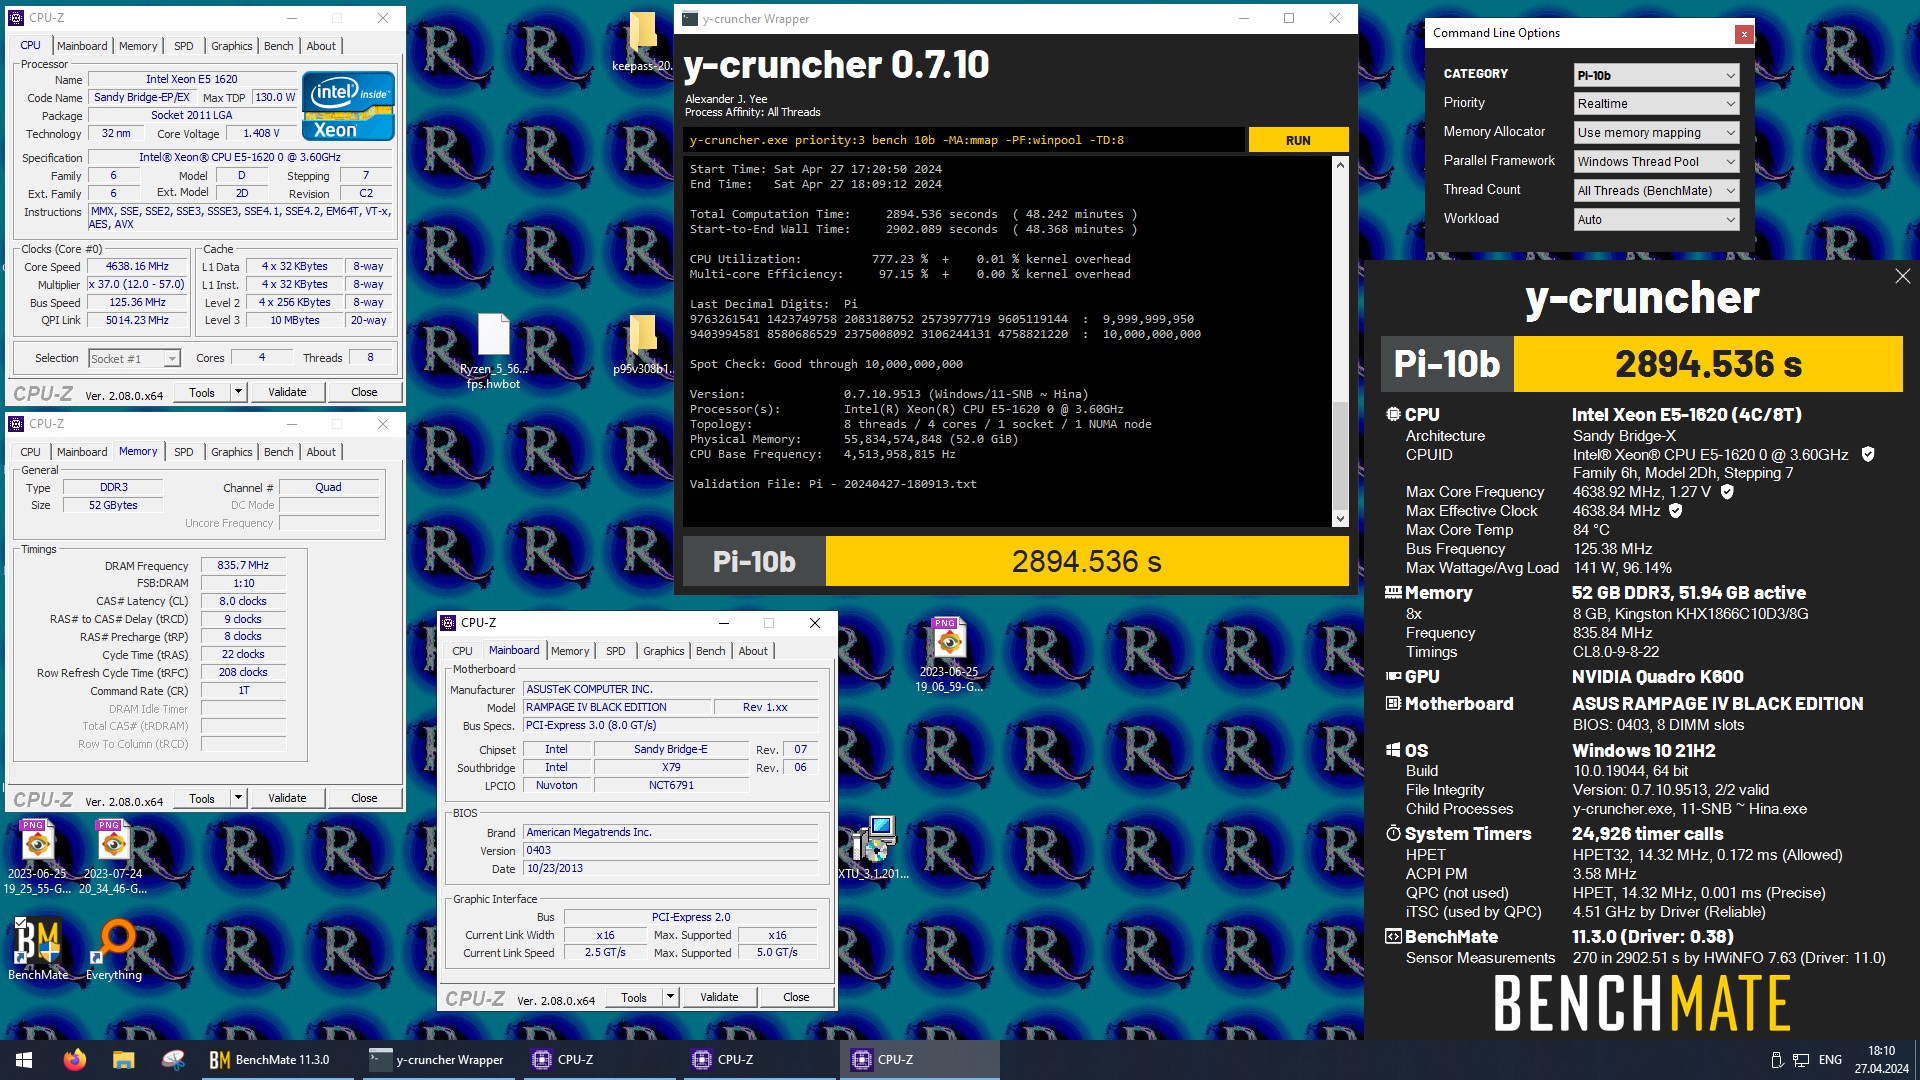The image size is (1920, 1080).
Task: Open the 2023-06-25 19_25_55 PNG desktop icon
Action: tap(37, 857)
